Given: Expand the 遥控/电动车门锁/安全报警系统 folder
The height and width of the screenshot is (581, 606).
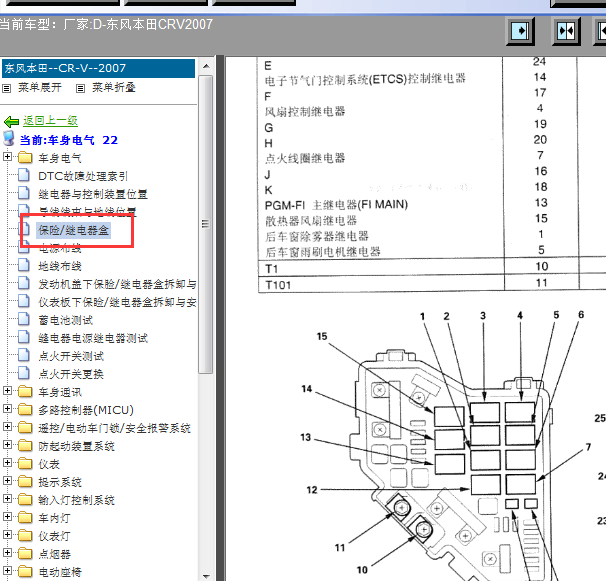Looking at the screenshot, I should click(x=7, y=427).
